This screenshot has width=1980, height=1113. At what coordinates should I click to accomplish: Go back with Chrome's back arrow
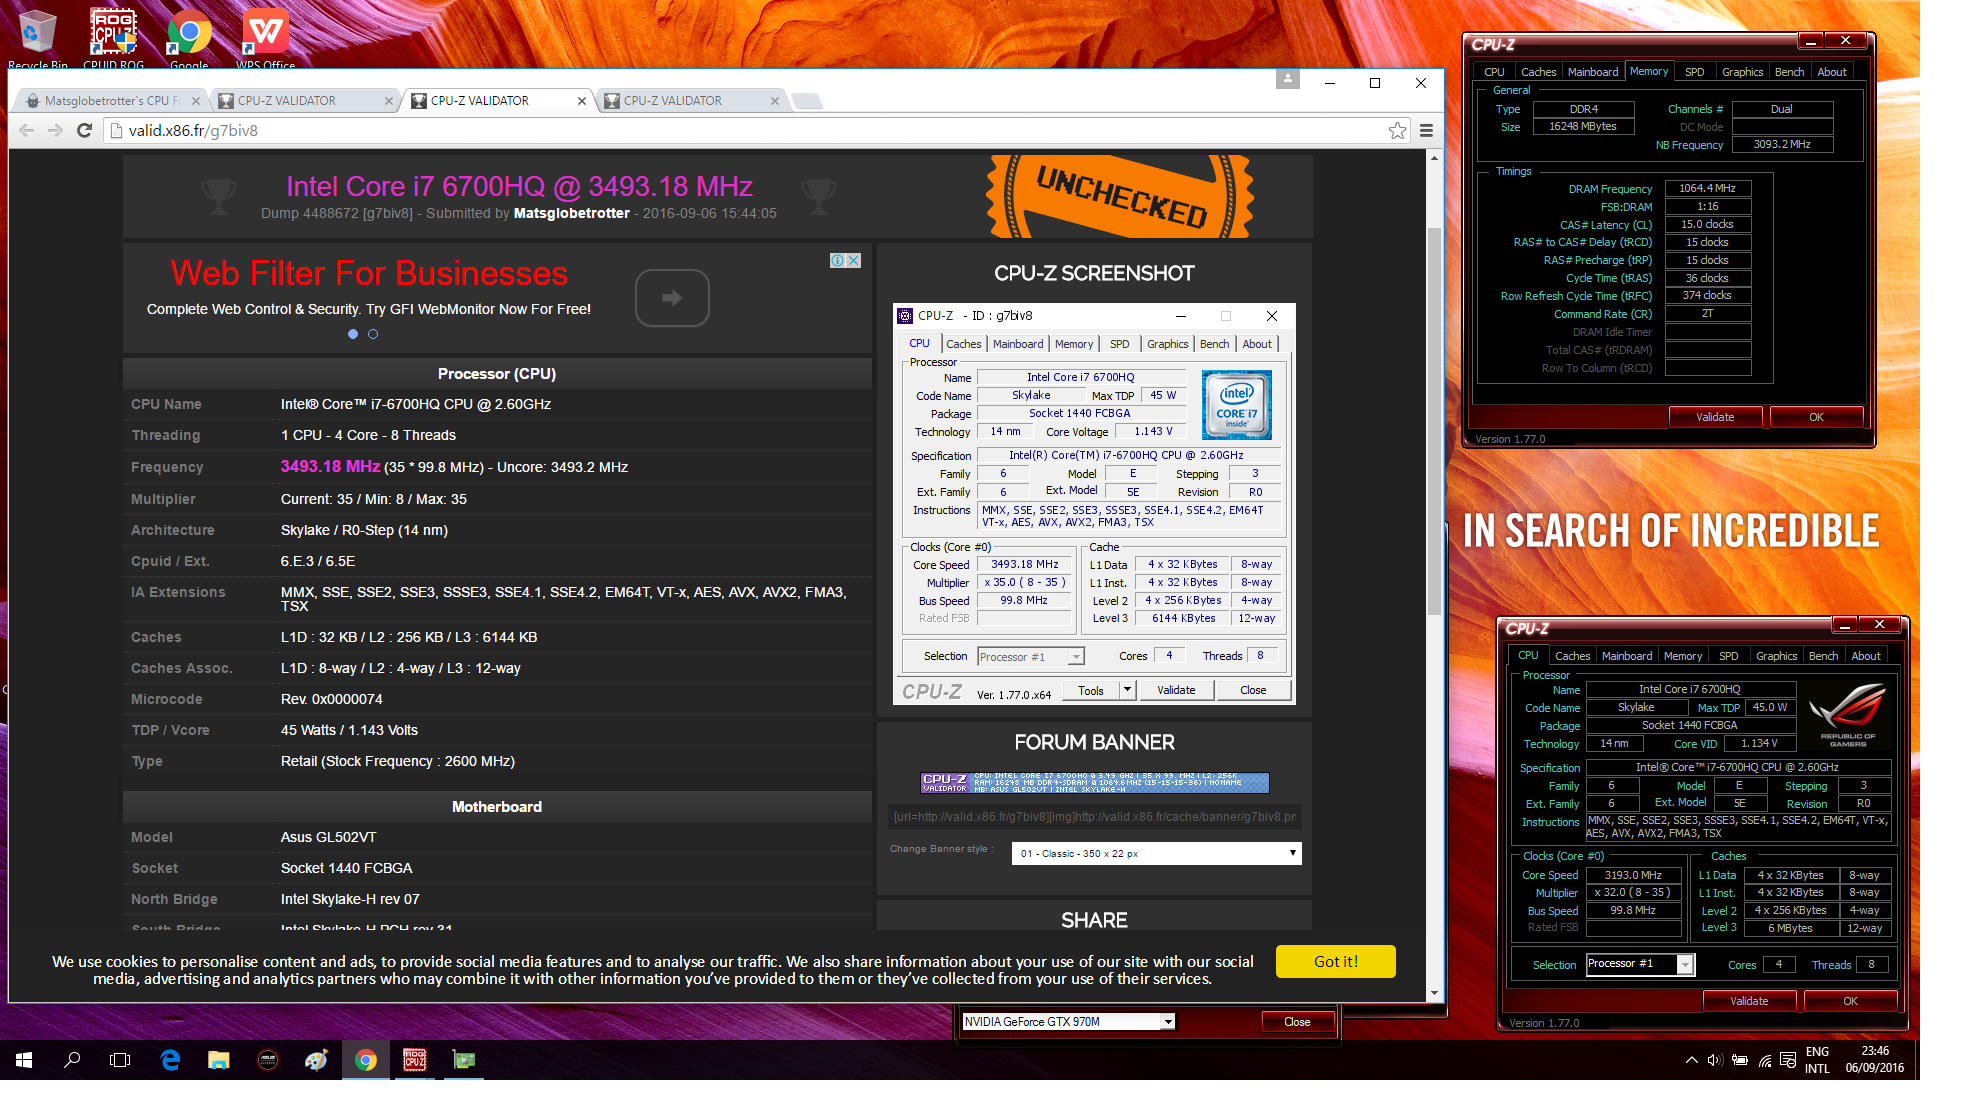tap(27, 130)
